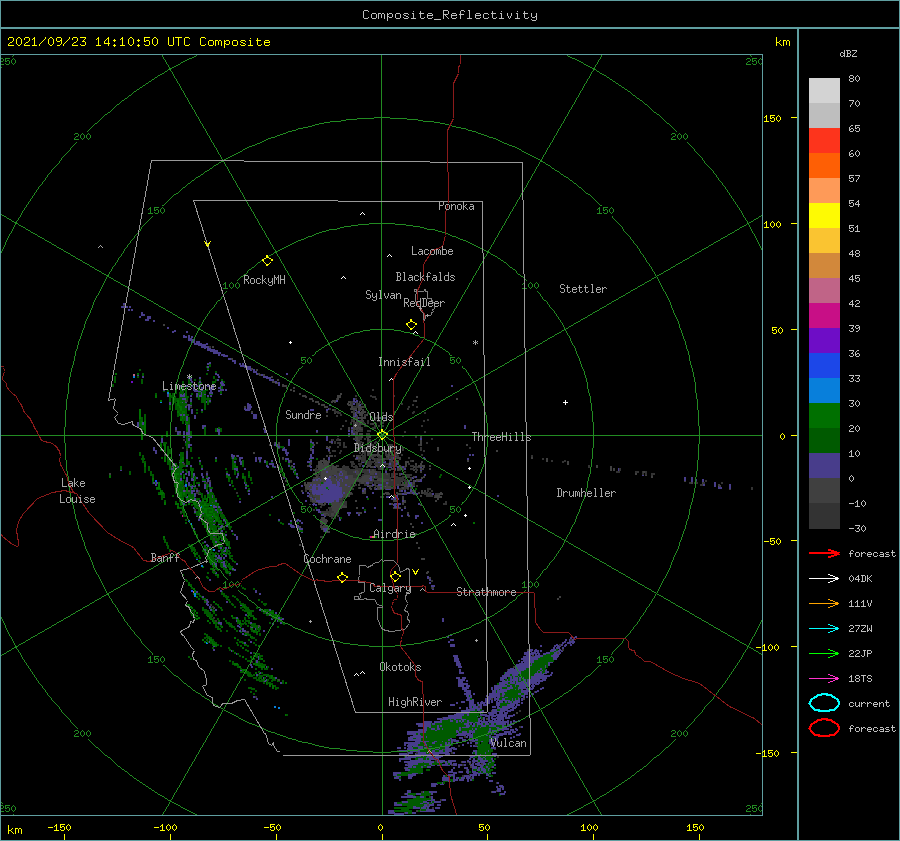Viewport: 900px width, 841px height.
Task: Click the 65 dBZ red color swatch
Action: coord(824,140)
